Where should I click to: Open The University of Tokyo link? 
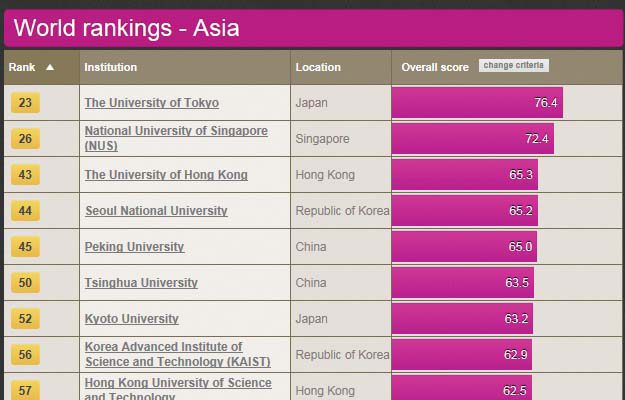pyautogui.click(x=151, y=103)
